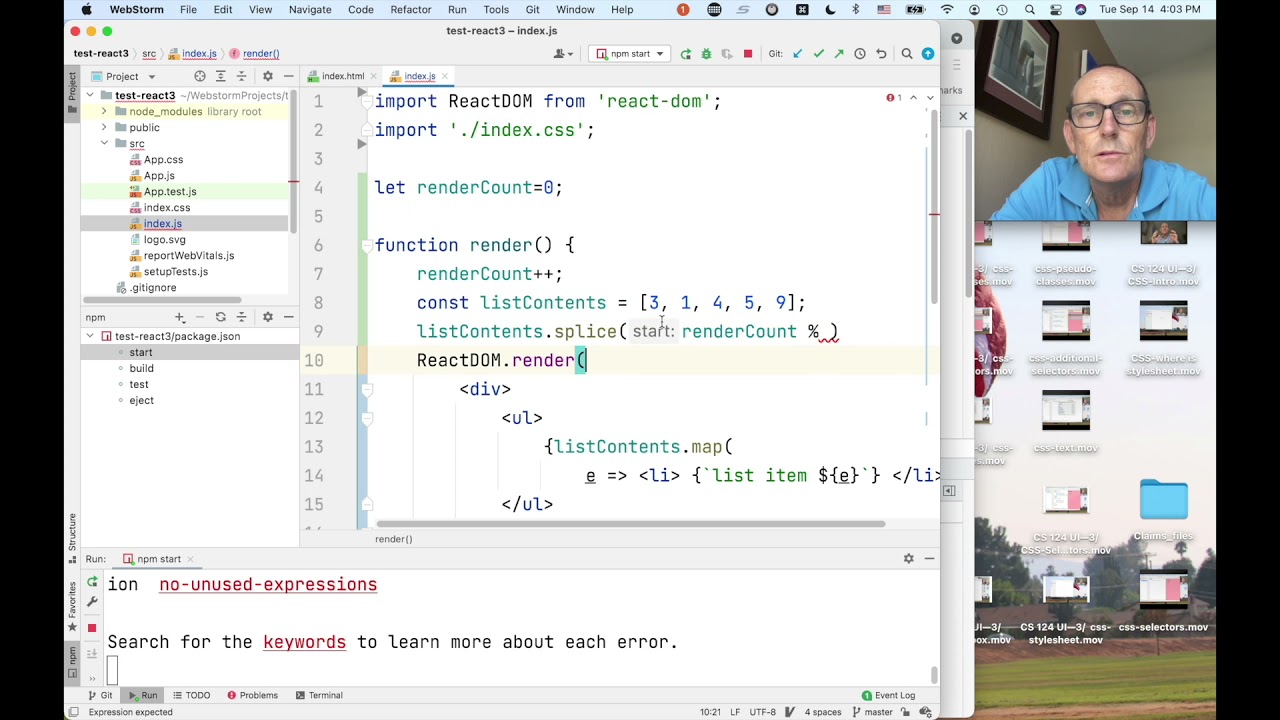1280x720 pixels.
Task: Show Git history clock icon
Action: 860,54
